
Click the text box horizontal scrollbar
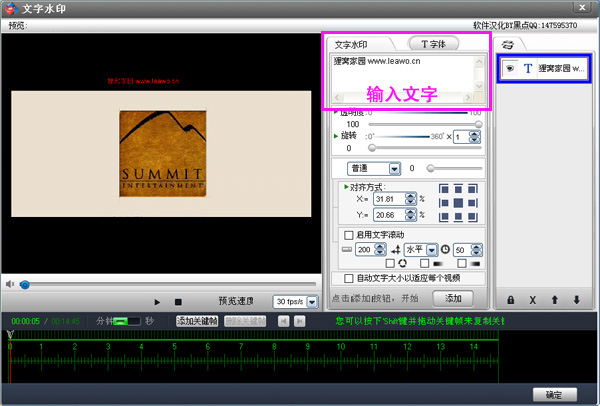click(403, 97)
